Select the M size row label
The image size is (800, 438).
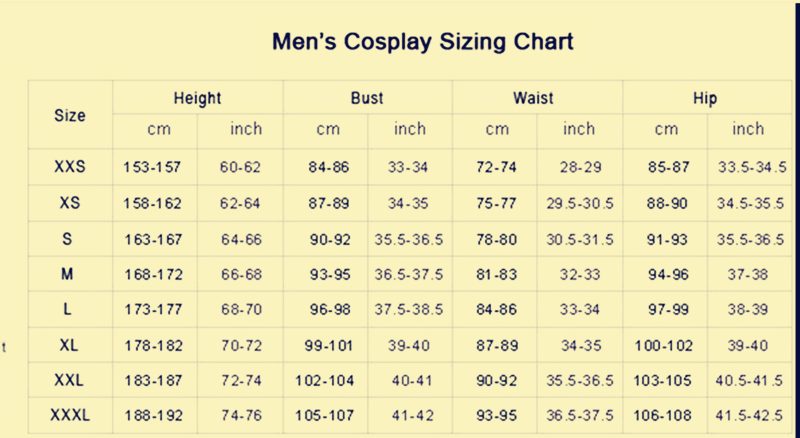pyautogui.click(x=67, y=274)
